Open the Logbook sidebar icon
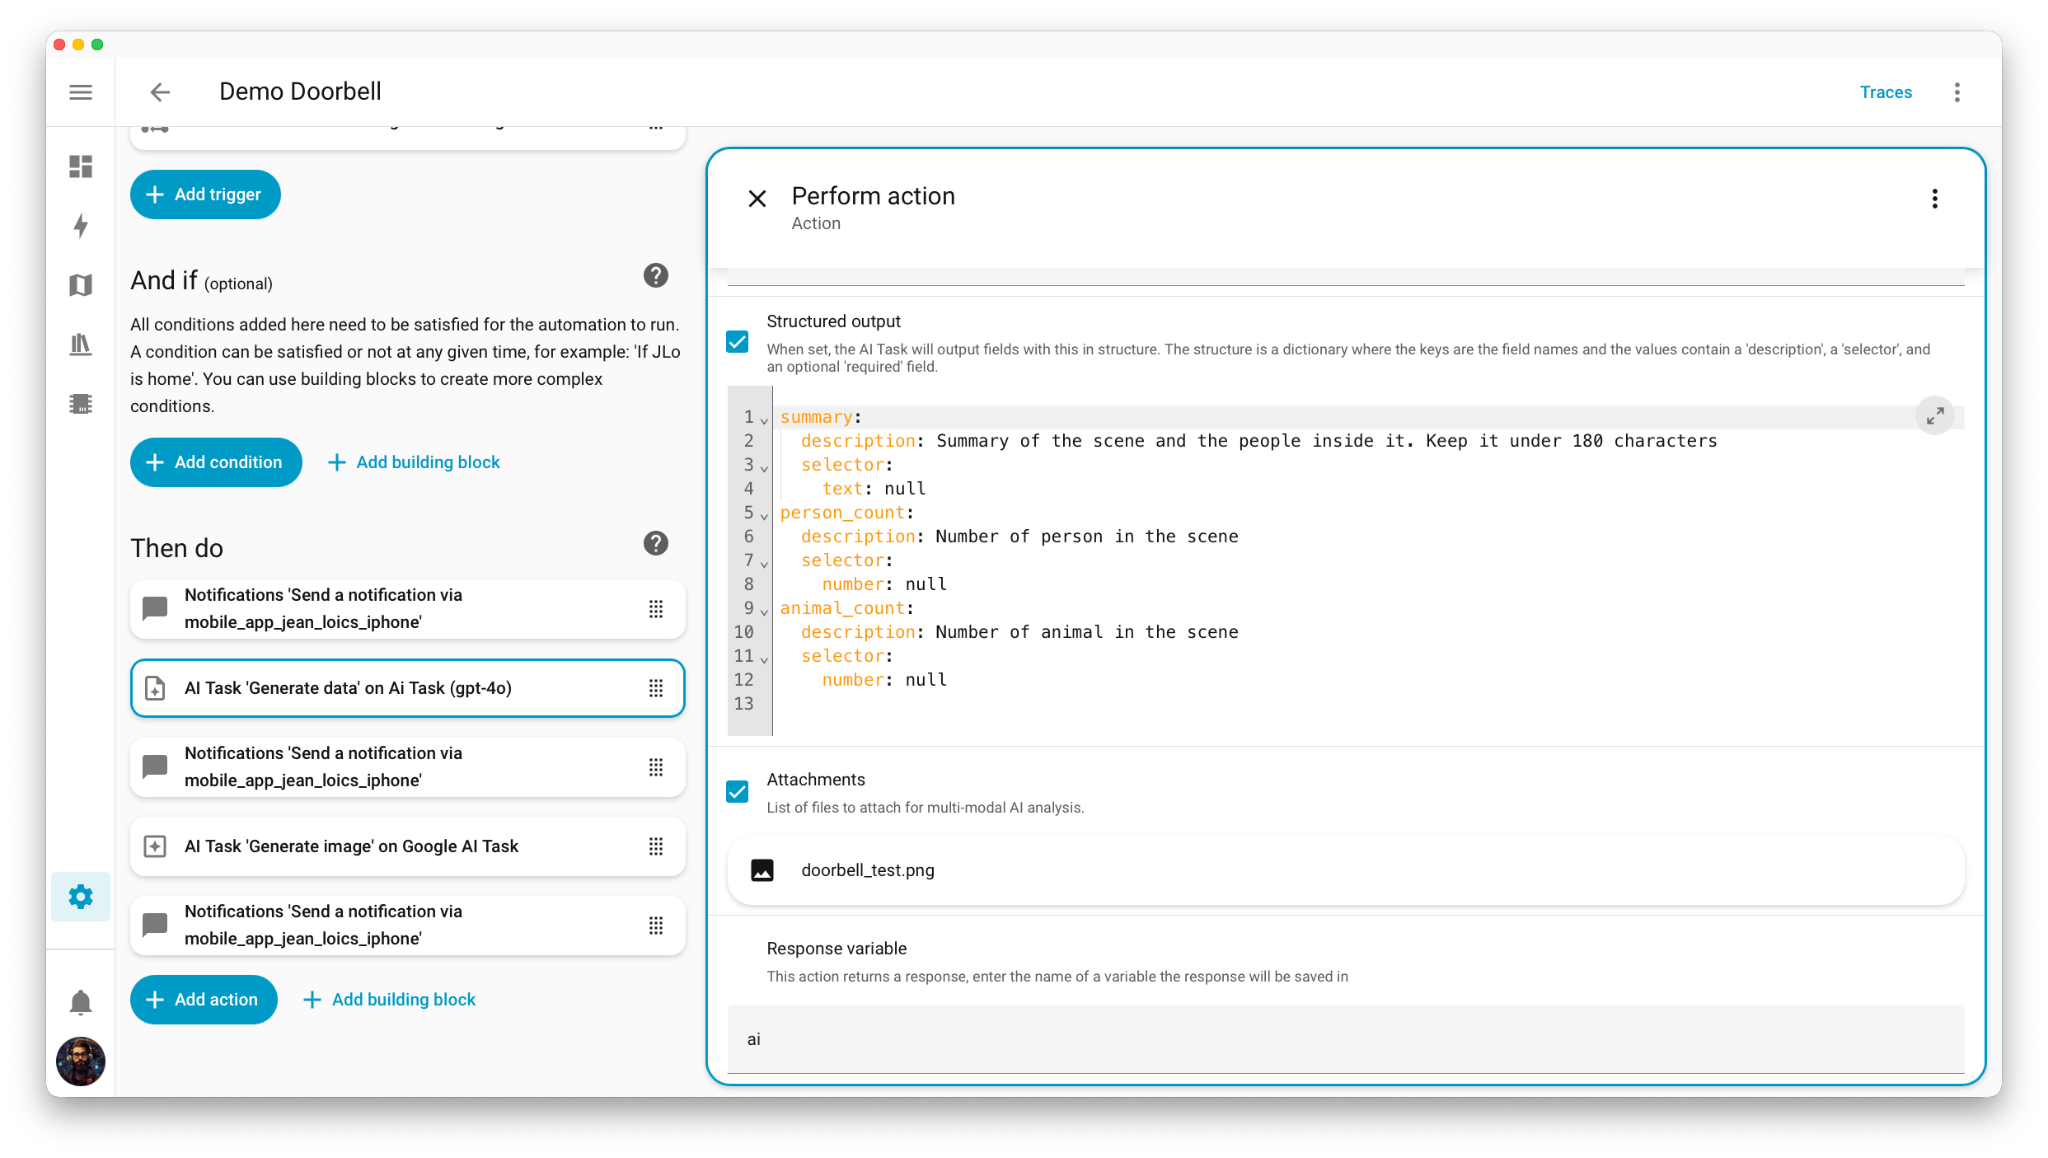This screenshot has height=1158, width=2048. (x=80, y=344)
